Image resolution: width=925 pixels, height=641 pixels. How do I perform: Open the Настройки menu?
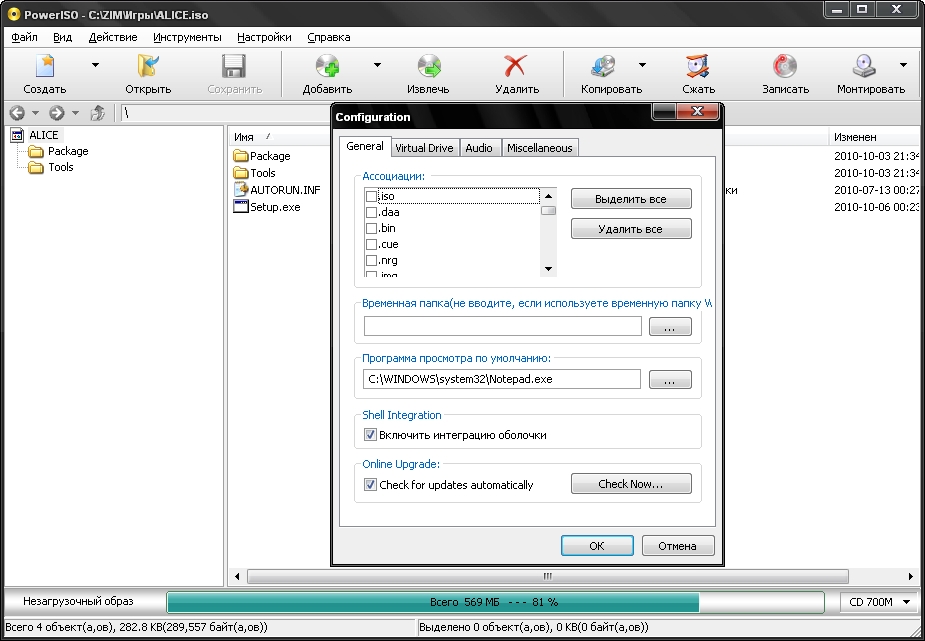(264, 37)
